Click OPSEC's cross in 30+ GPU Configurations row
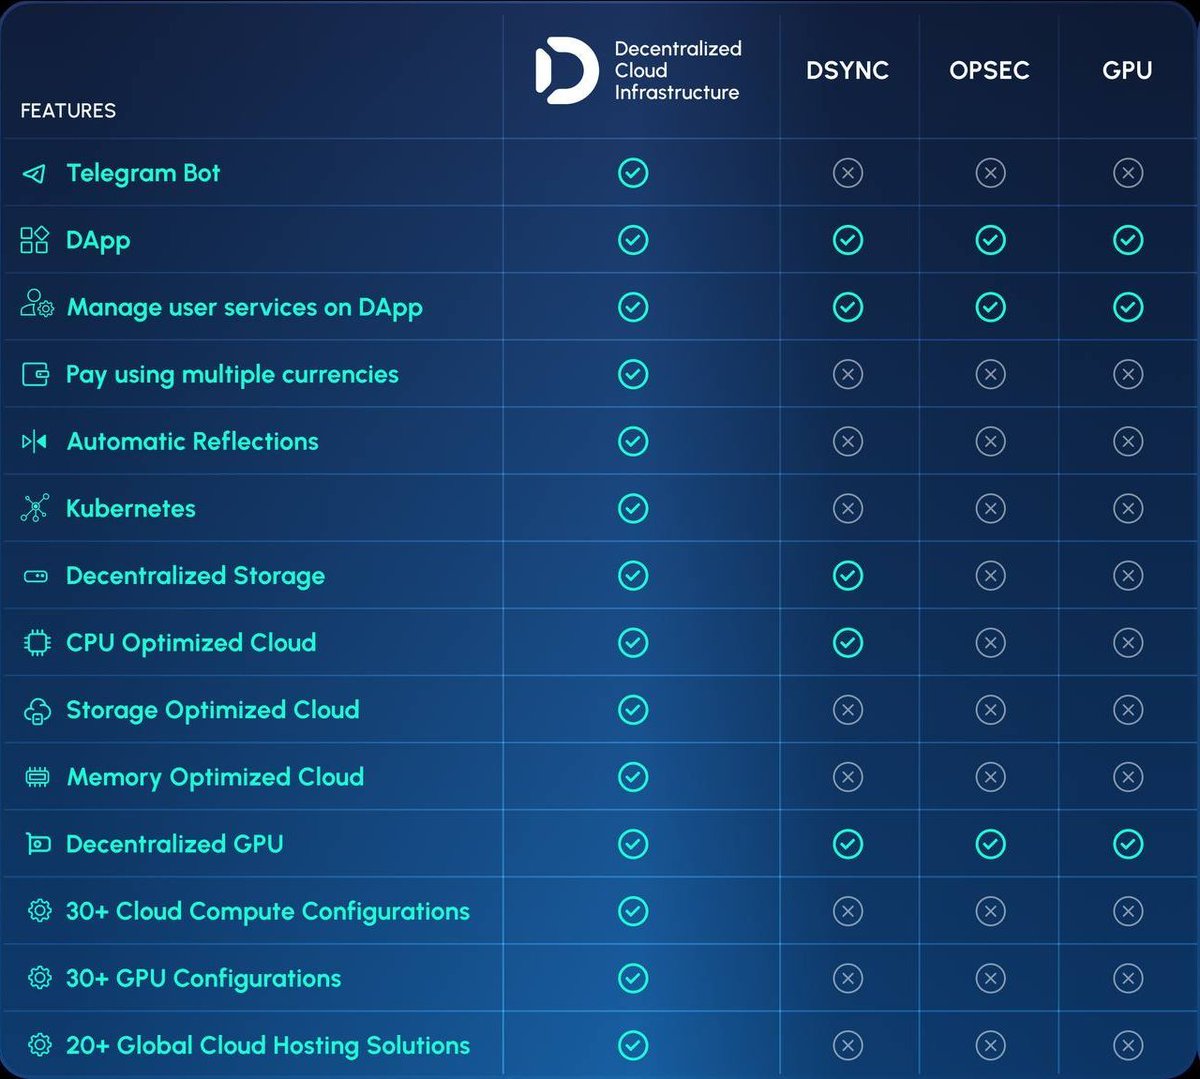The height and width of the screenshot is (1079, 1200). [x=990, y=978]
